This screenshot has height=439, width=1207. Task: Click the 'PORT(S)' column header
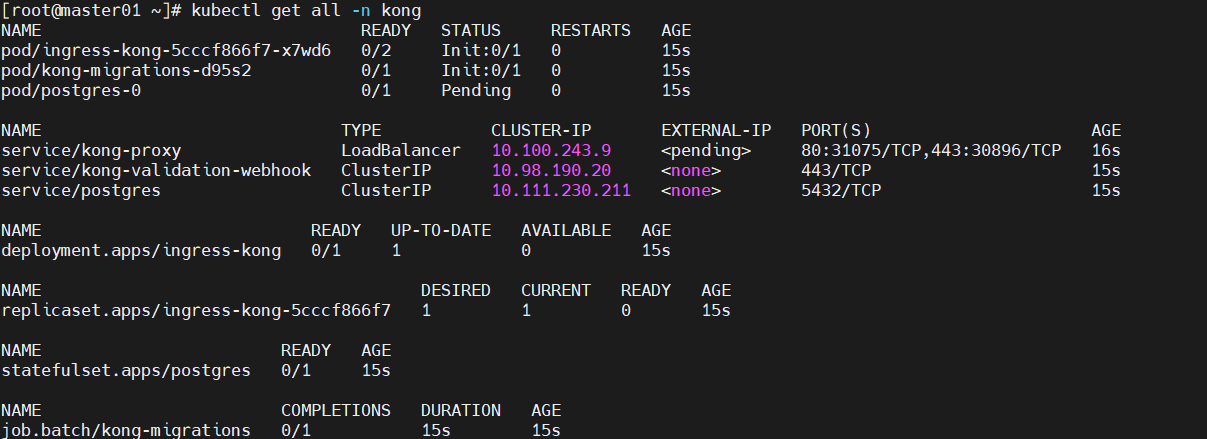836,130
